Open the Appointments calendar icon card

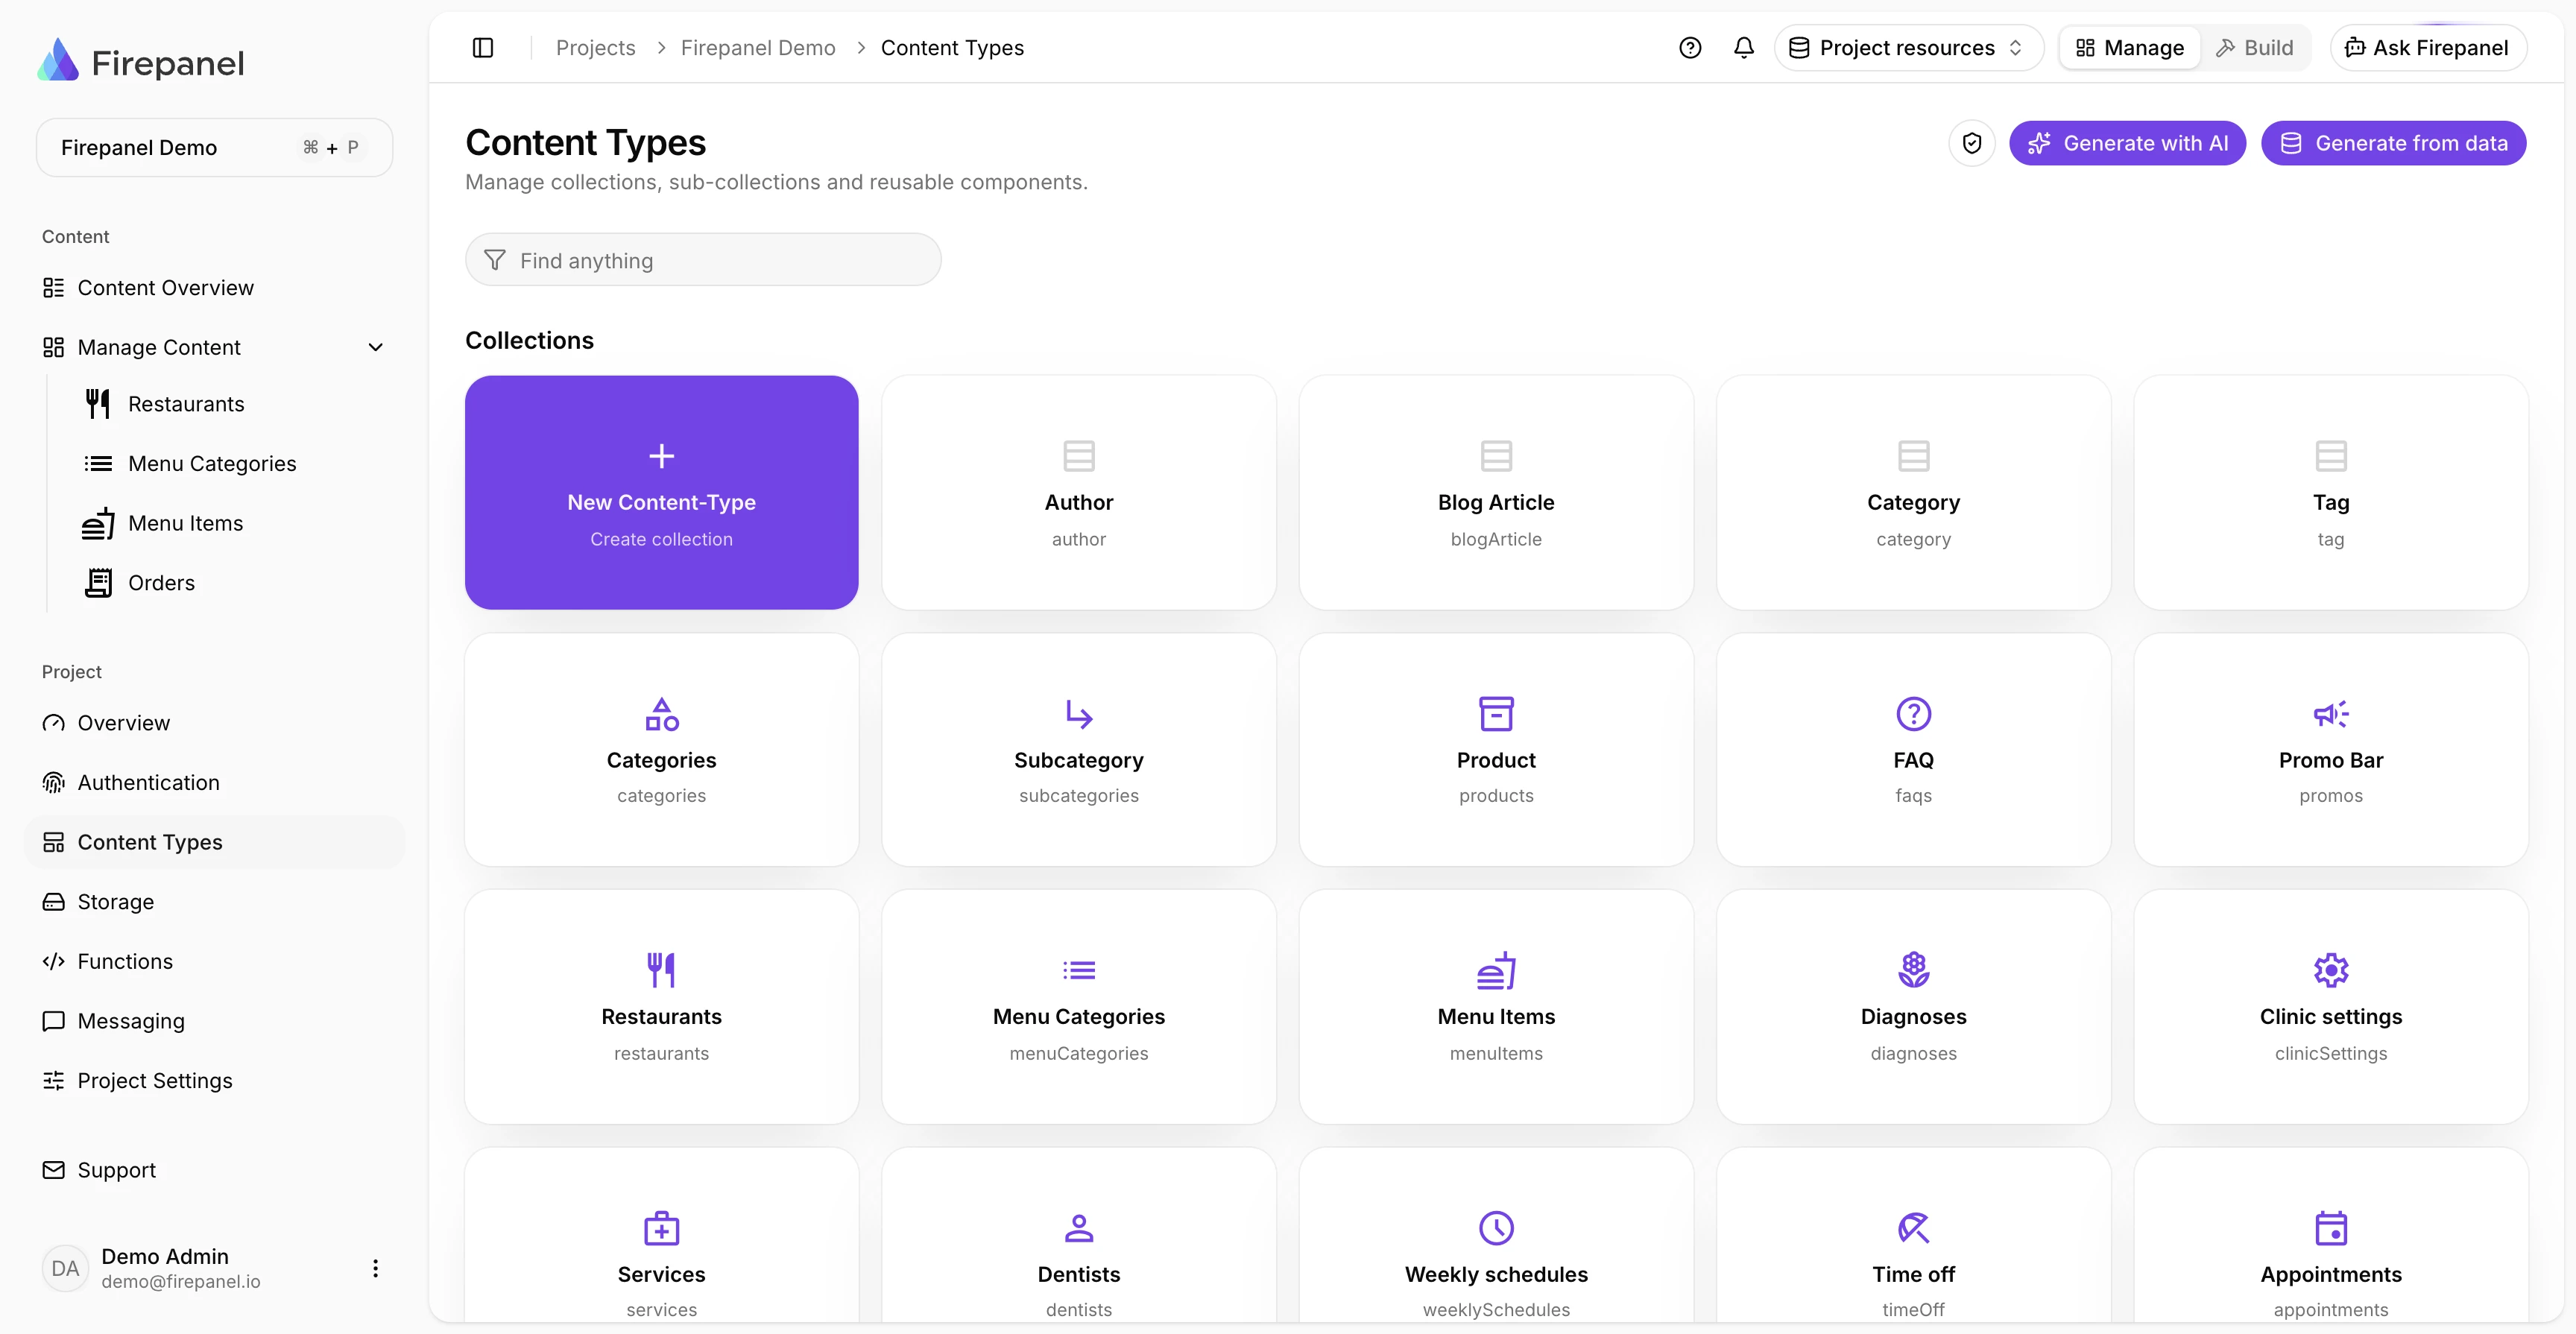[2331, 1228]
